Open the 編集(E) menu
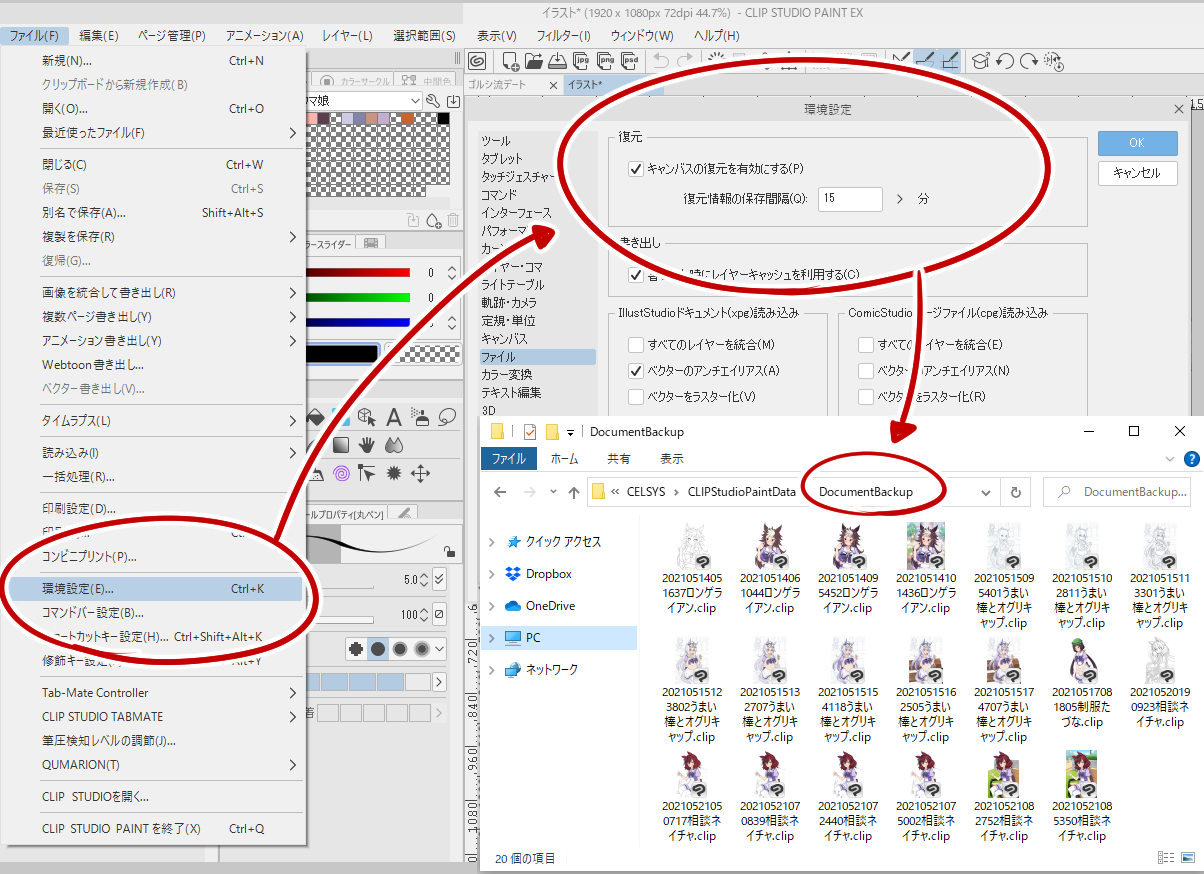Viewport: 1204px width, 874px height. 98,36
